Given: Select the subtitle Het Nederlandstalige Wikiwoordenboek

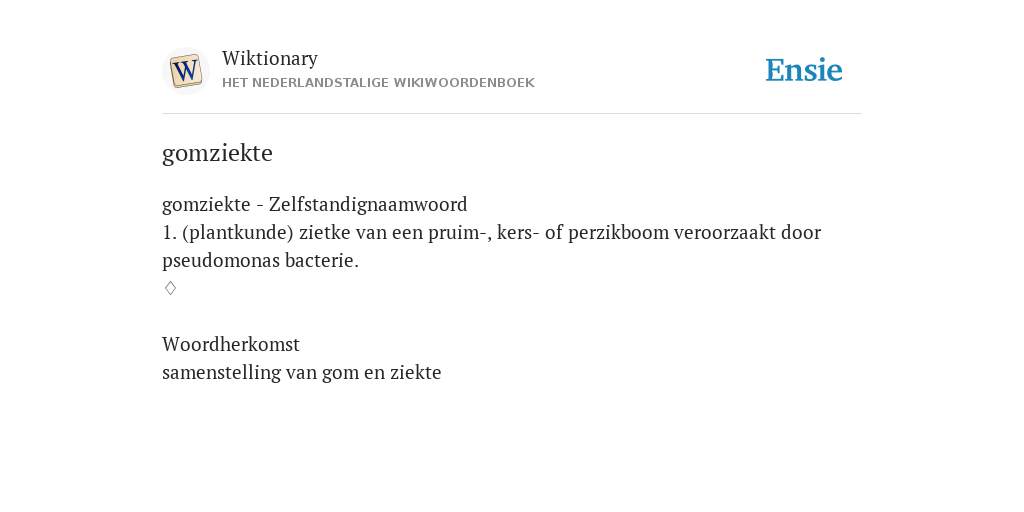Looking at the screenshot, I should click(x=378, y=83).
